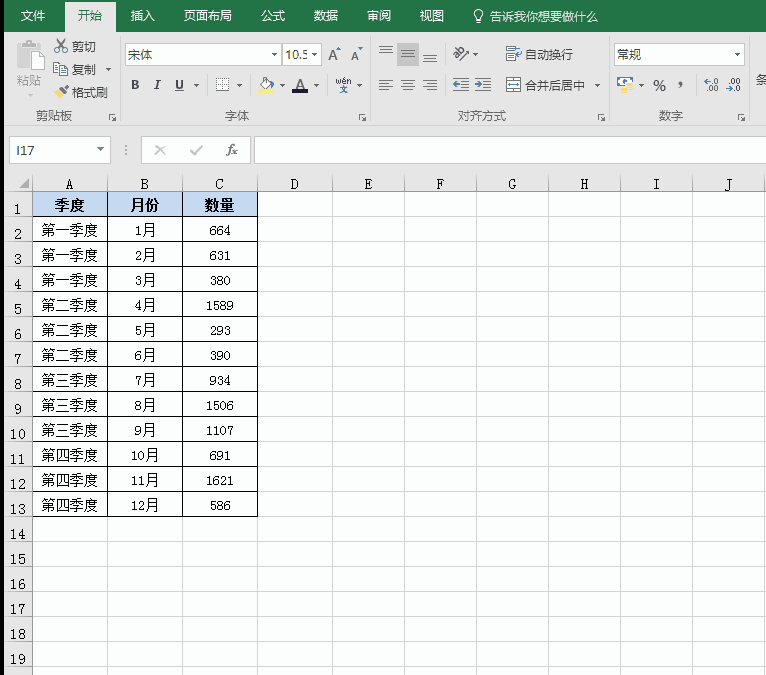Open the Merge and Center dropdown arrow

point(597,85)
